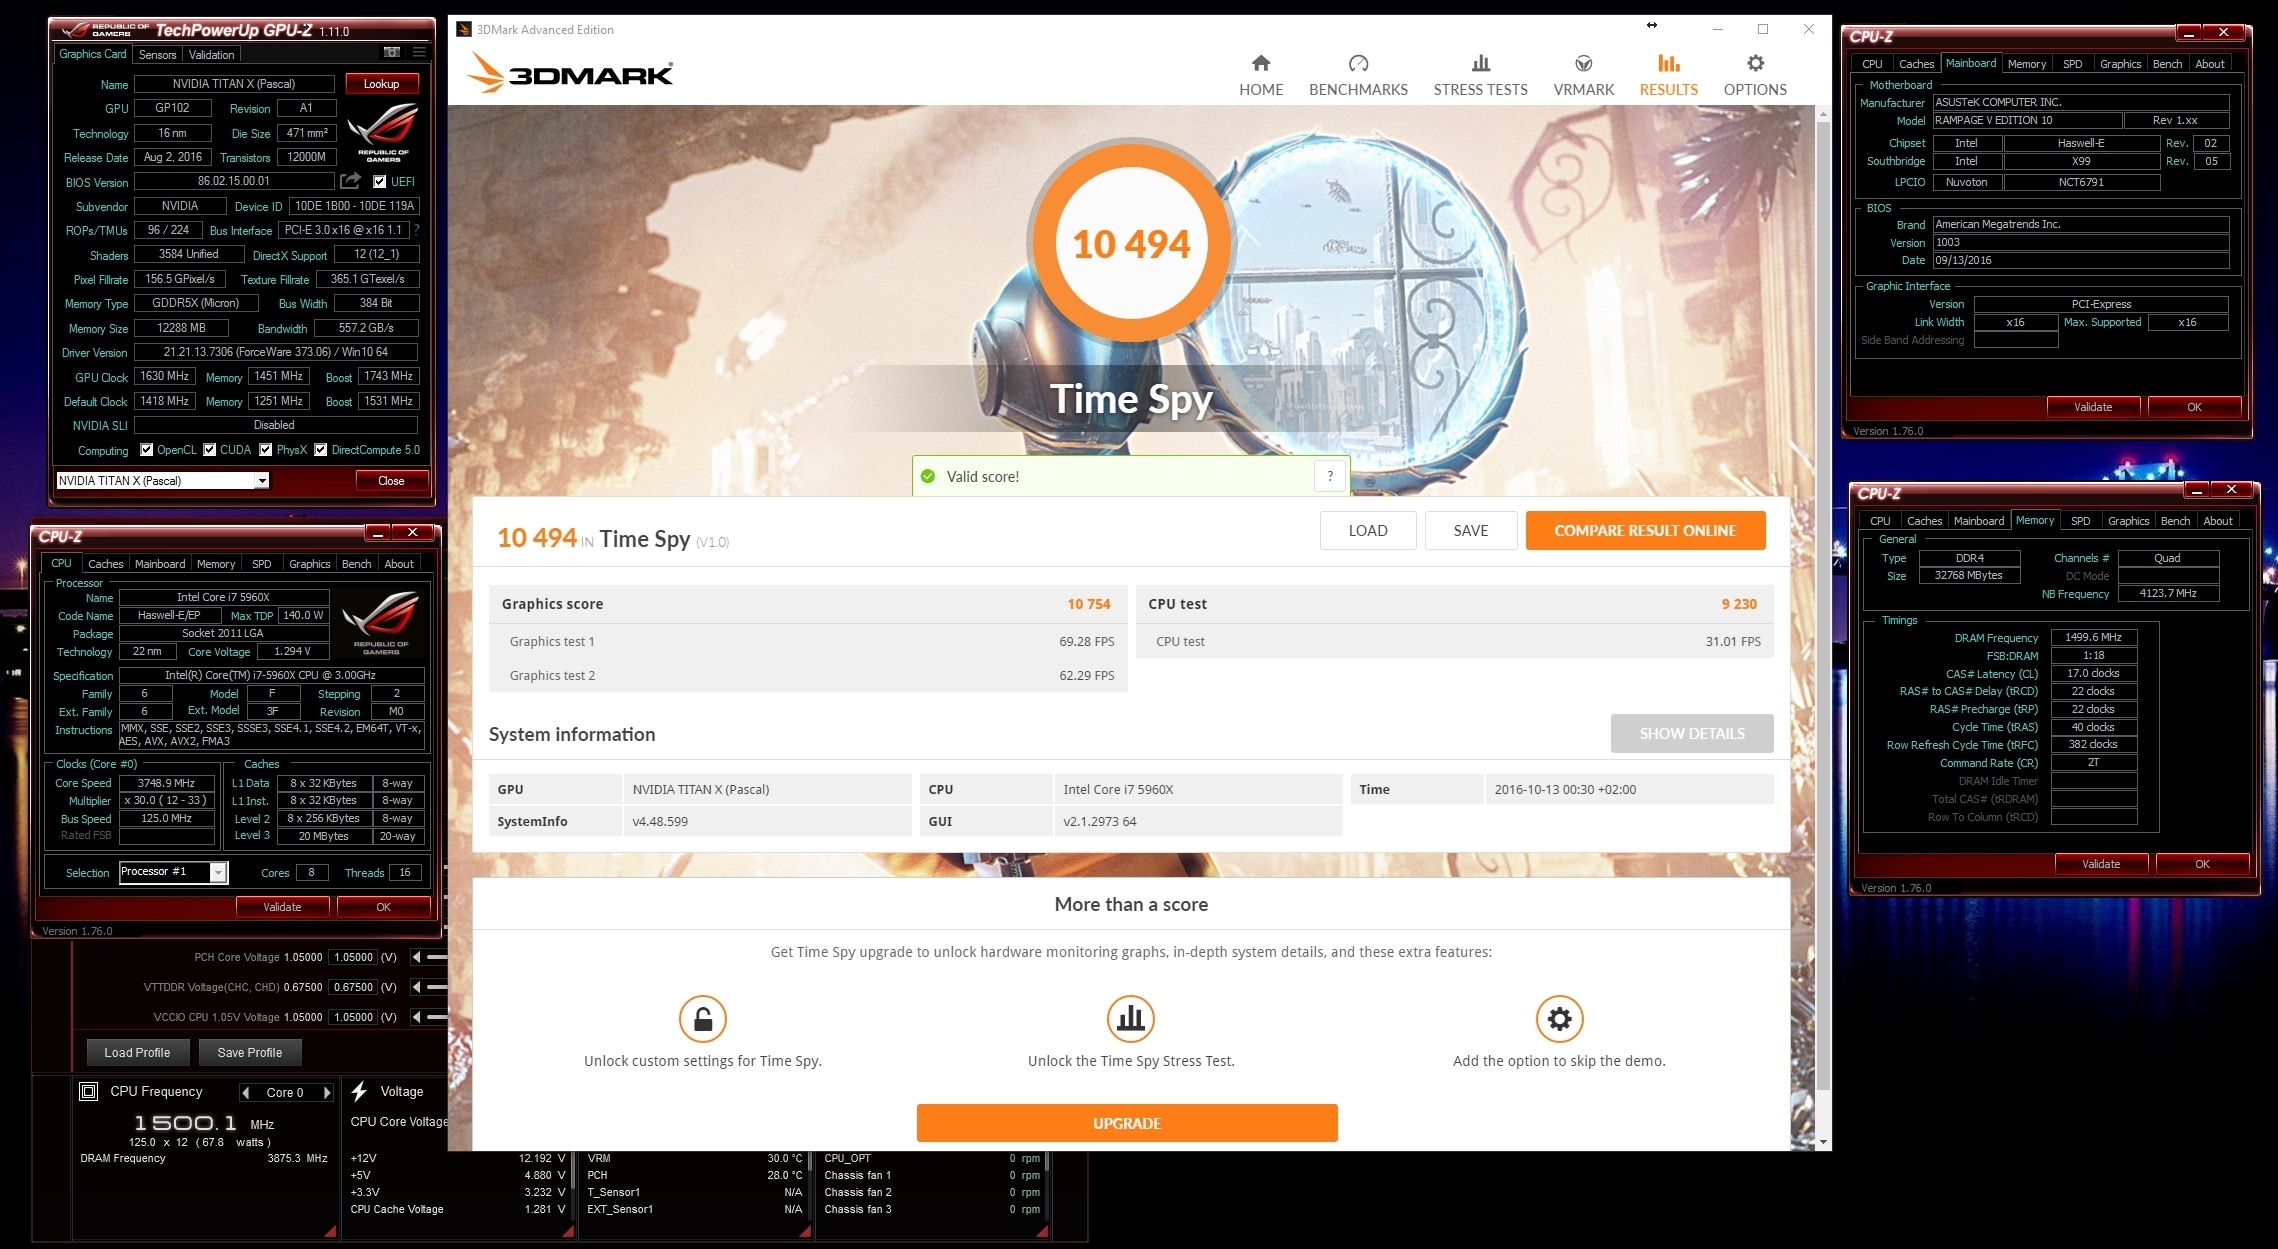Screen dimensions: 2278x1249
Task: Switch to GPU-Z Sensors tab
Action: pyautogui.click(x=157, y=55)
